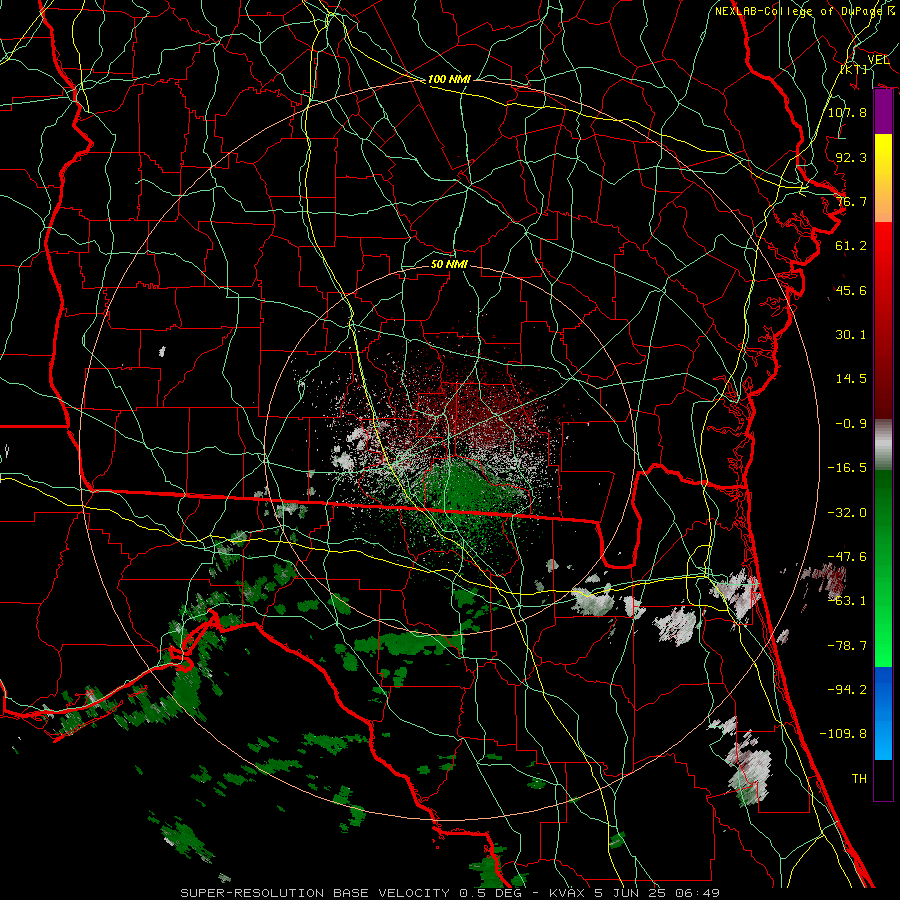Click the KVAX station identifier in caption
The height and width of the screenshot is (900, 900).
click(x=565, y=893)
